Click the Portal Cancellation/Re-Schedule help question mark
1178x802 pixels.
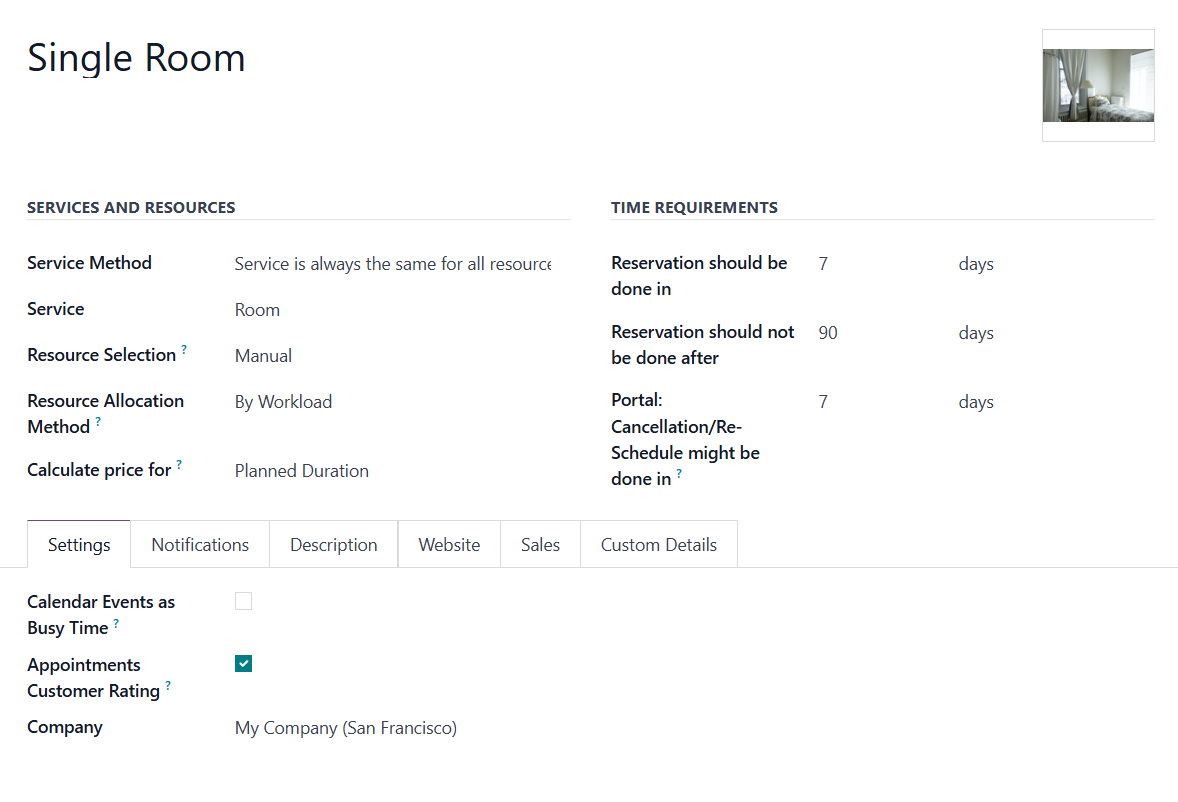coord(679,473)
